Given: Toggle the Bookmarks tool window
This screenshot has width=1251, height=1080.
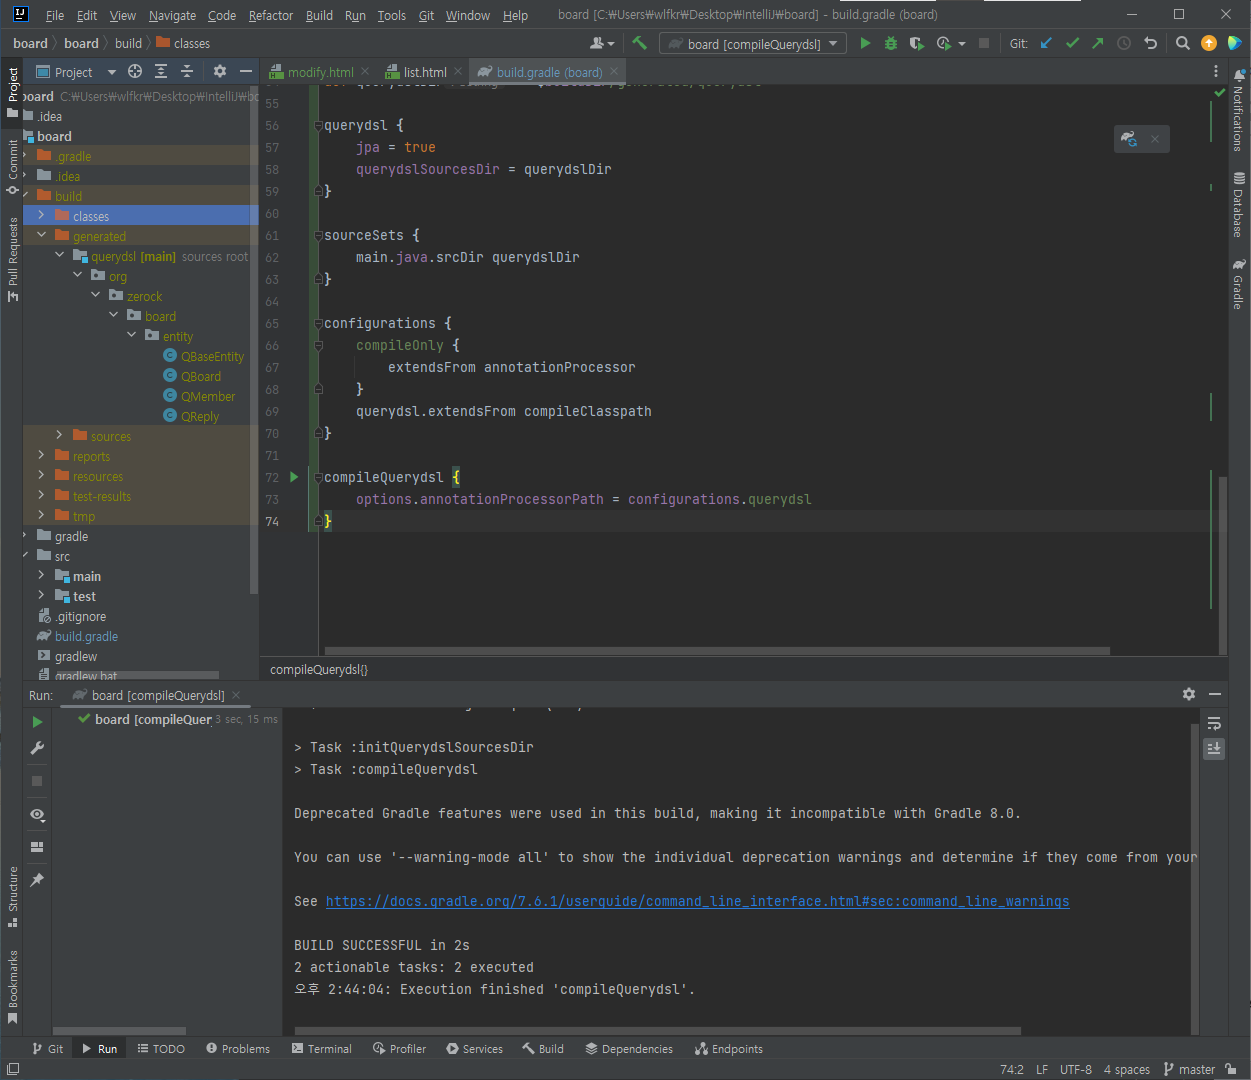Looking at the screenshot, I should coord(13,987).
